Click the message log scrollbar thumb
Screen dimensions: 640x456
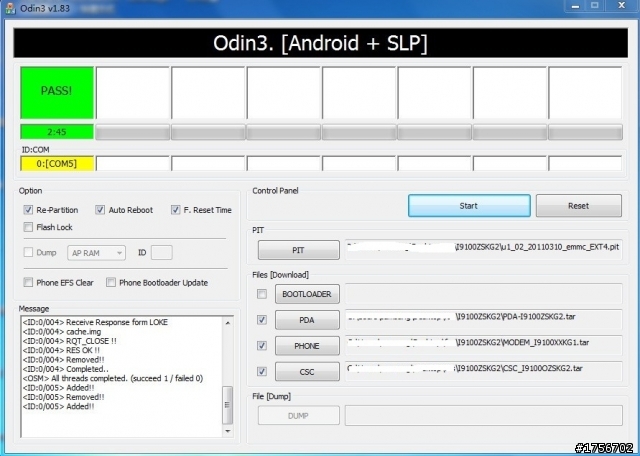point(227,405)
